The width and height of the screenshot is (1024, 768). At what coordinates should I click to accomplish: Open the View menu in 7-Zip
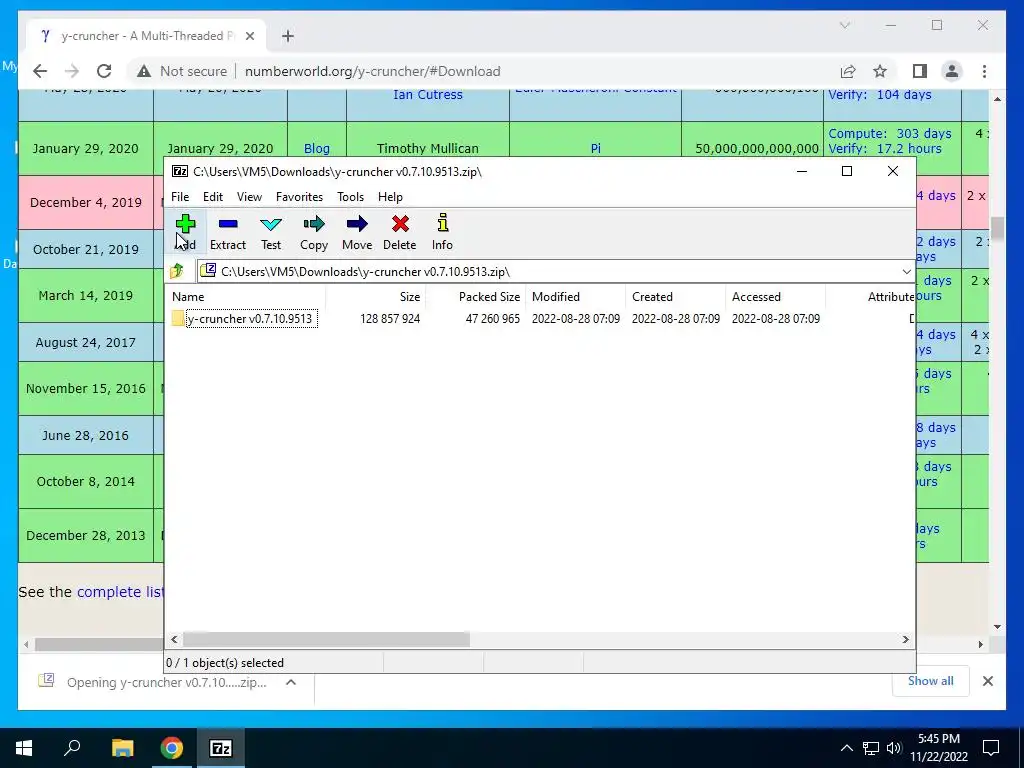point(249,197)
